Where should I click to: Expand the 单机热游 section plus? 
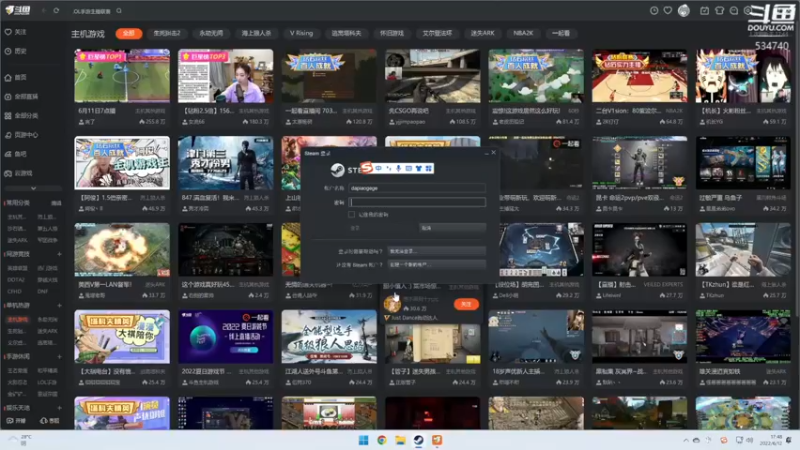pyautogui.click(x=59, y=306)
